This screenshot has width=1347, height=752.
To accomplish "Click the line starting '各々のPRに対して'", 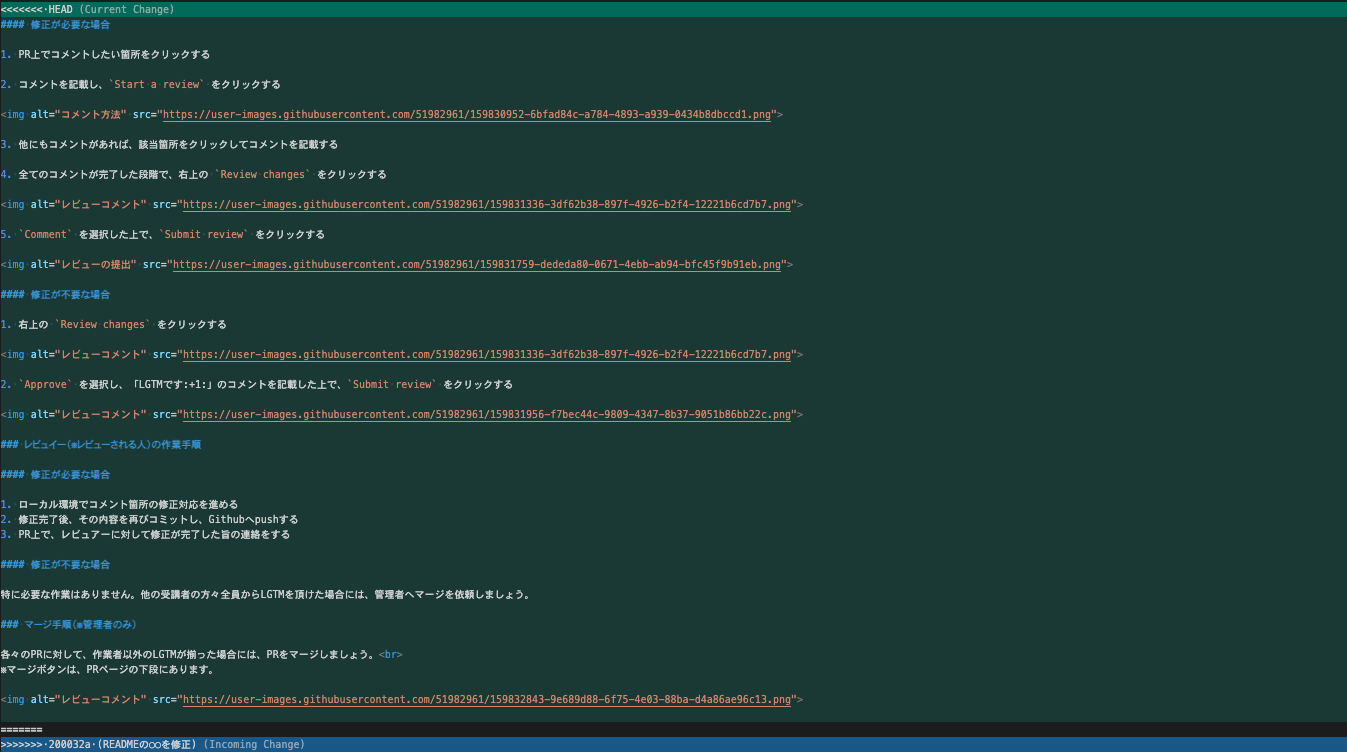I will [202, 654].
